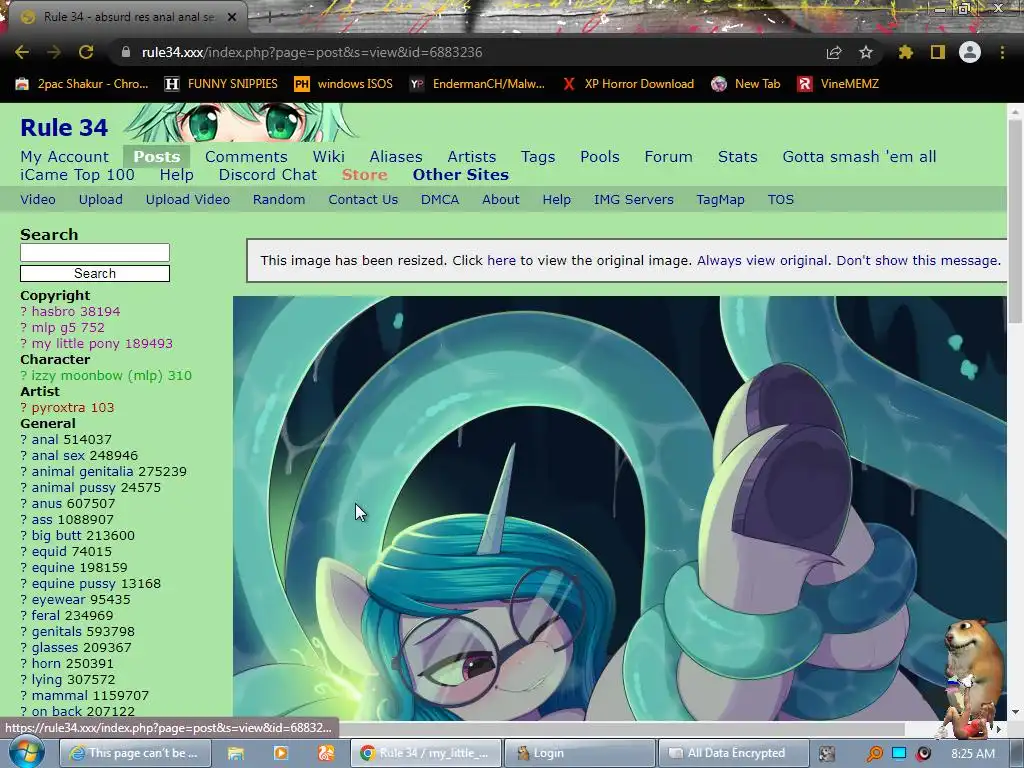This screenshot has width=1024, height=768.
Task: Reload the page with the refresh icon
Action: (86, 52)
